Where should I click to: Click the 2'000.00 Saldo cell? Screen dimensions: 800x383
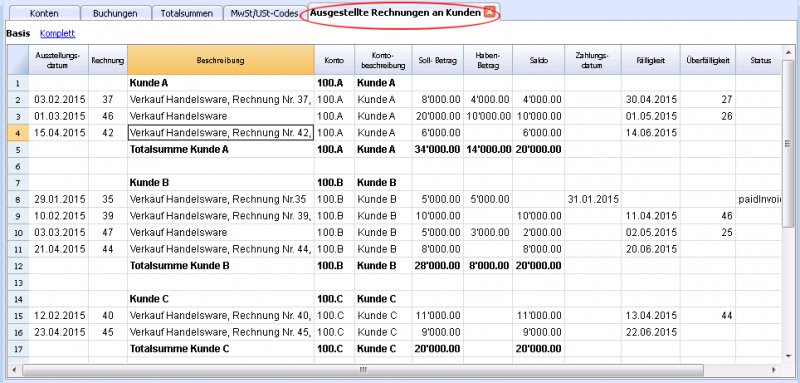click(538, 233)
